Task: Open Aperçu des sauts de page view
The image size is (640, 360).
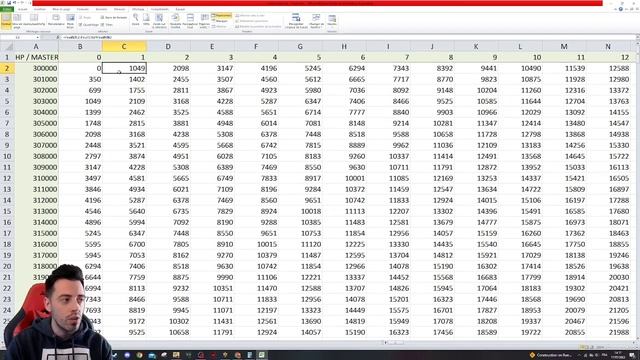Action: 34,21
